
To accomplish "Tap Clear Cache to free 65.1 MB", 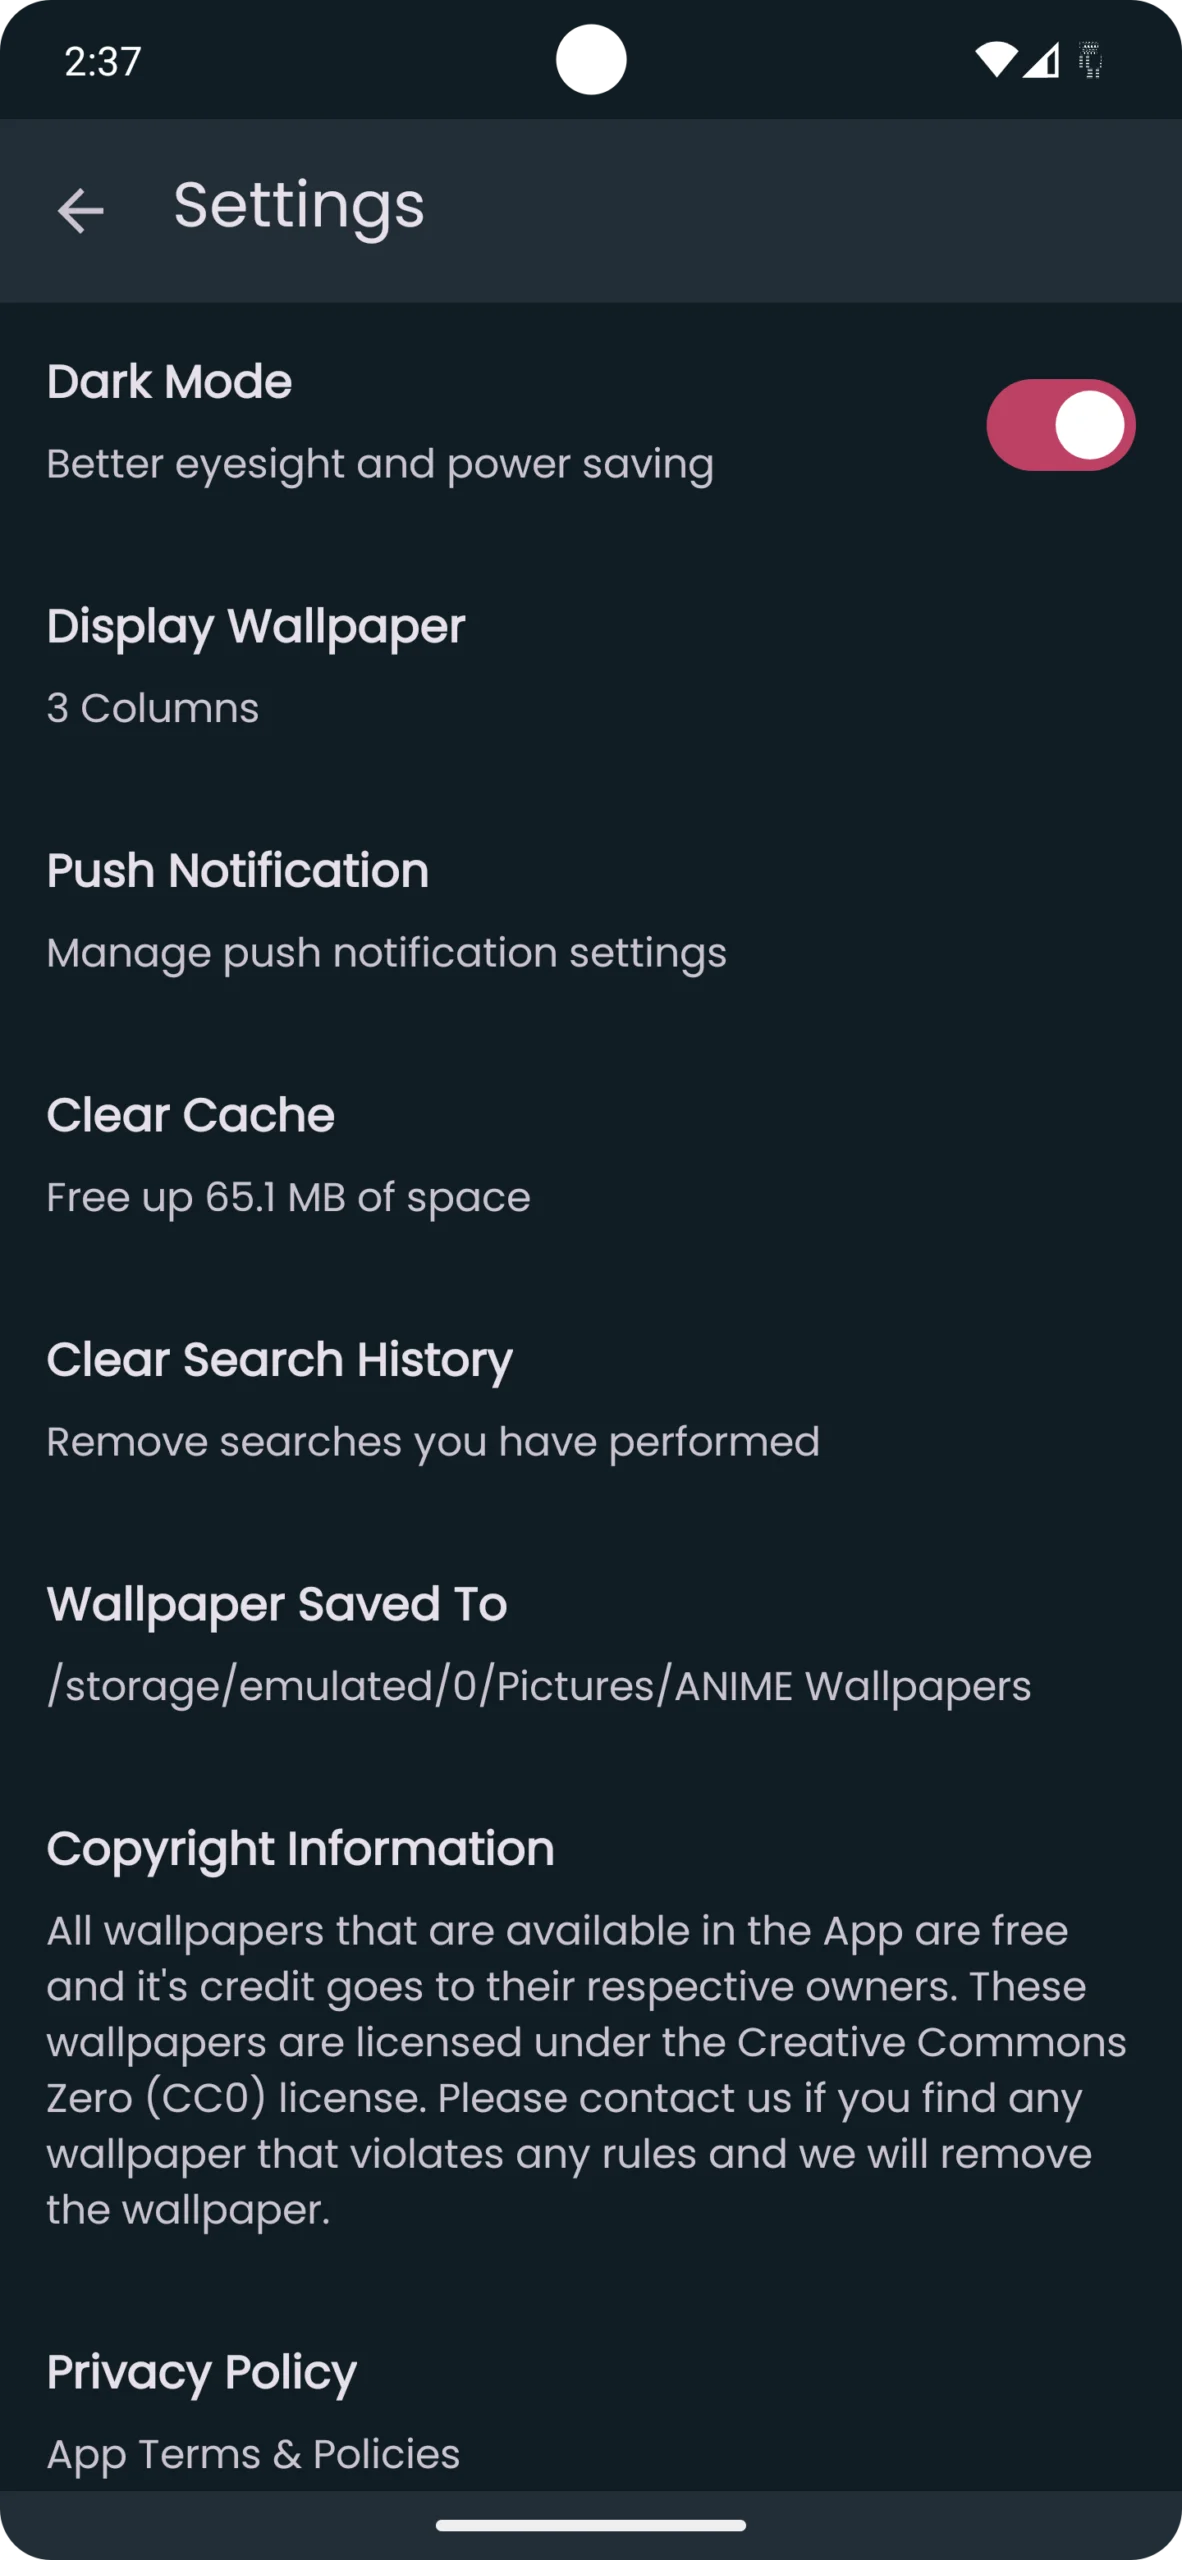I will (x=190, y=1114).
